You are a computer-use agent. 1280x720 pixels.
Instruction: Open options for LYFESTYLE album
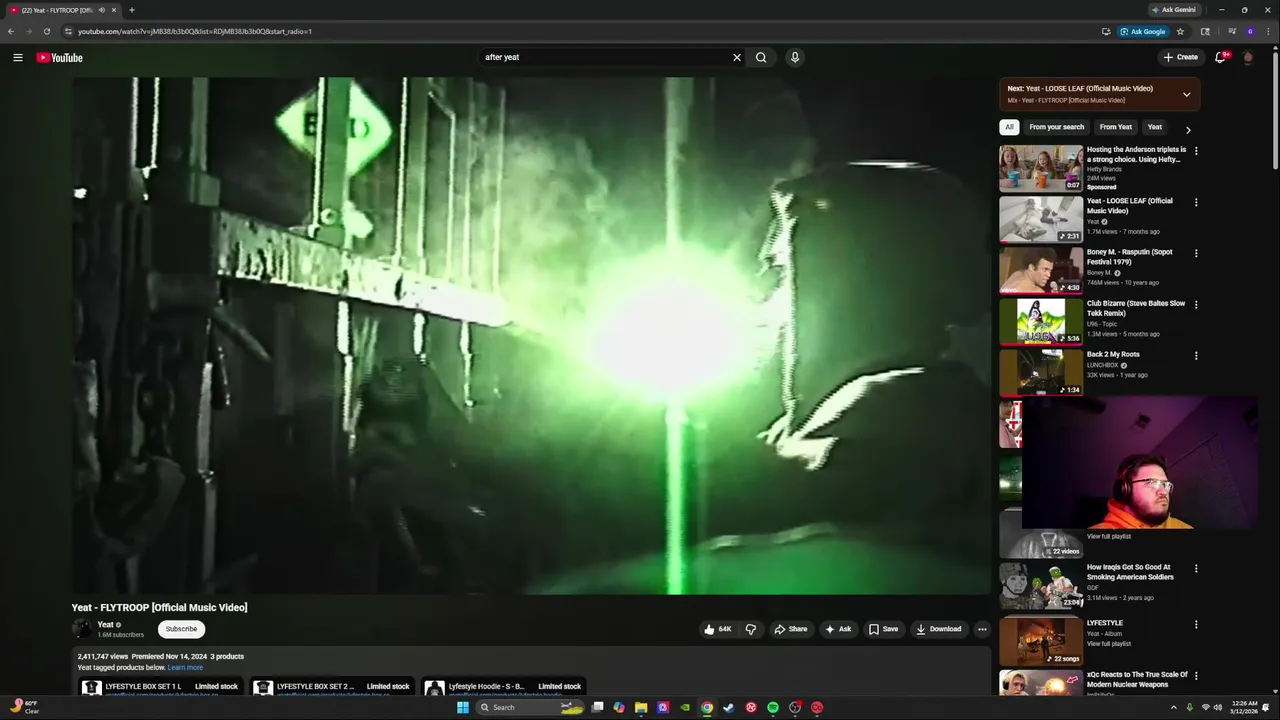[x=1196, y=624]
